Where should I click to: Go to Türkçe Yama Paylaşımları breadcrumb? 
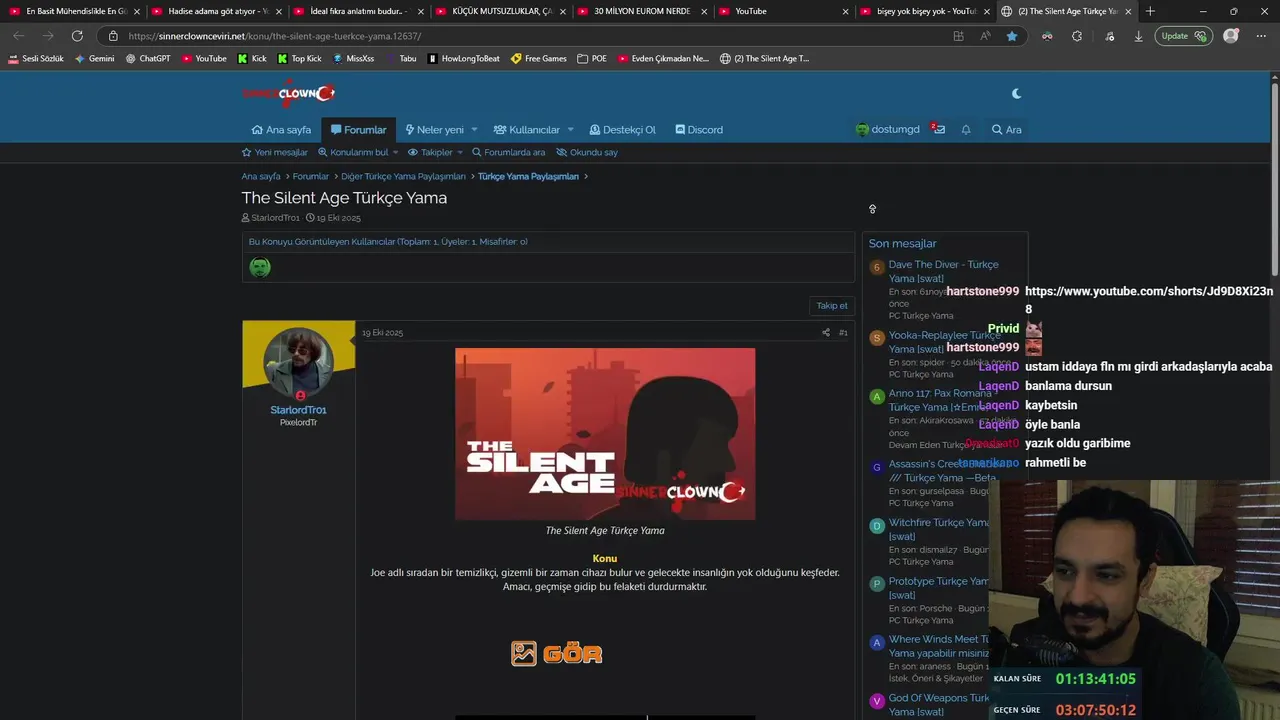[528, 177]
